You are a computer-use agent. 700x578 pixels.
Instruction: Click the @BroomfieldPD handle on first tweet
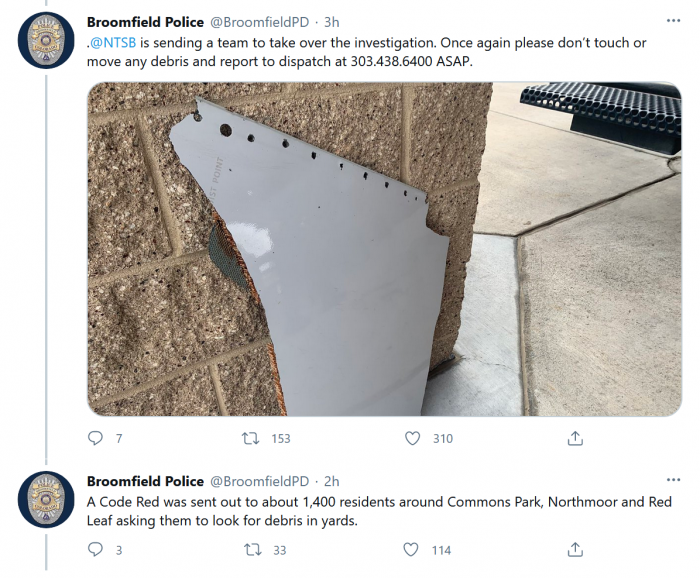point(259,22)
